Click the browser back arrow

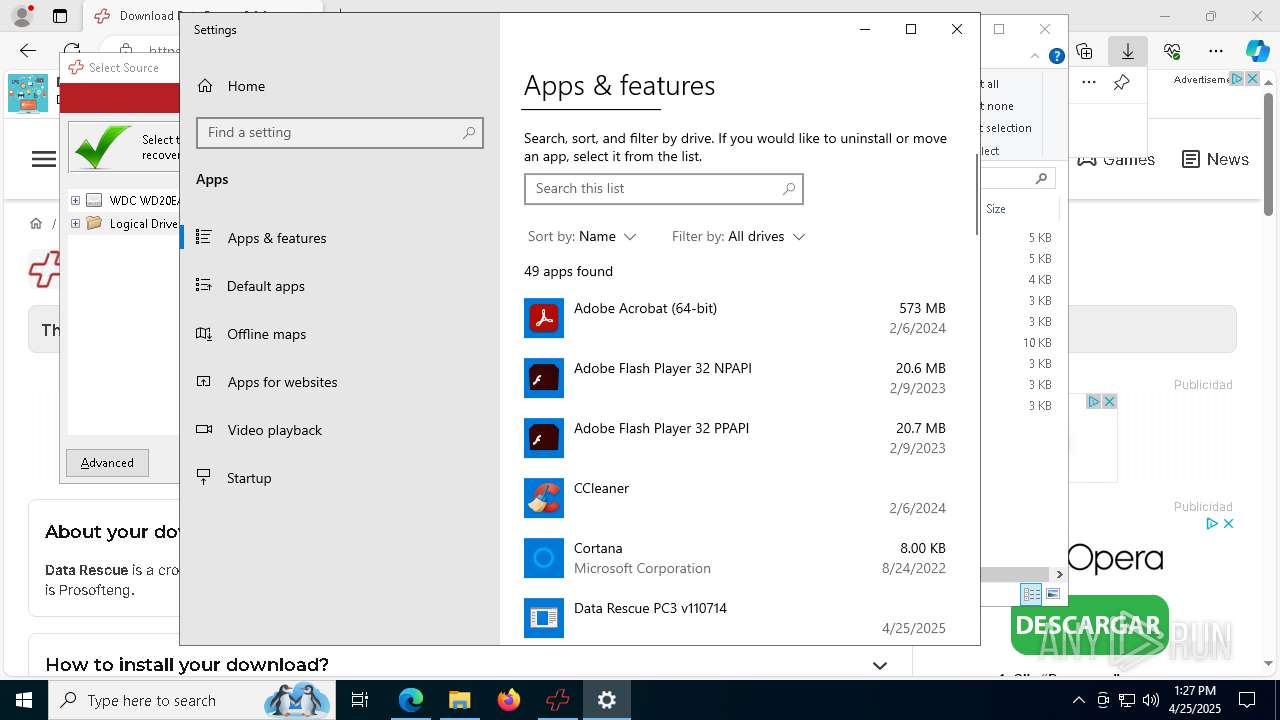point(28,50)
